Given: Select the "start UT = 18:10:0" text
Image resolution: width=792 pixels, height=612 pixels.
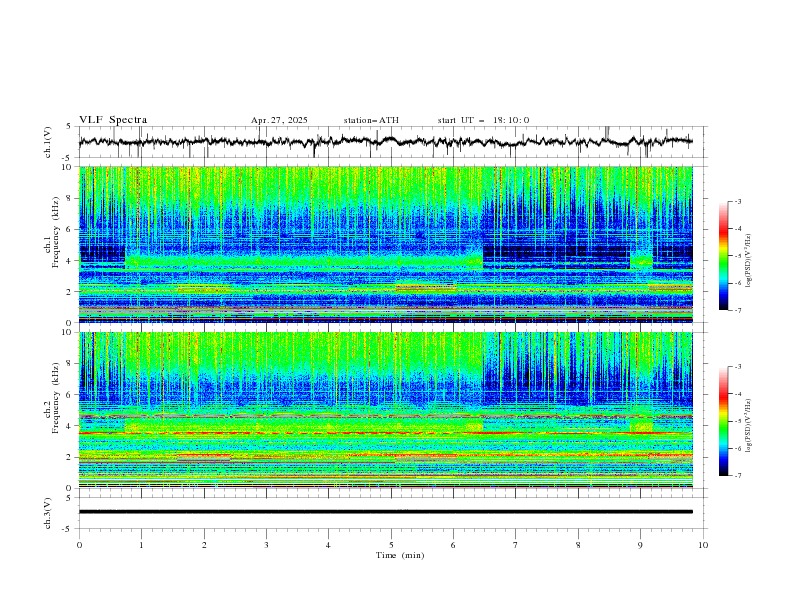Looking at the screenshot, I should pyautogui.click(x=483, y=120).
